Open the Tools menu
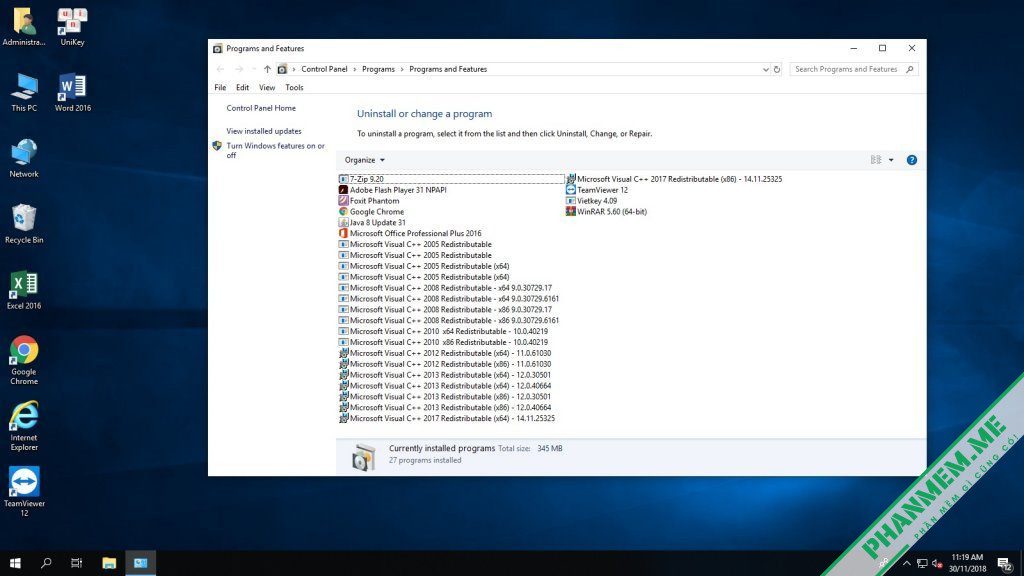 (294, 88)
